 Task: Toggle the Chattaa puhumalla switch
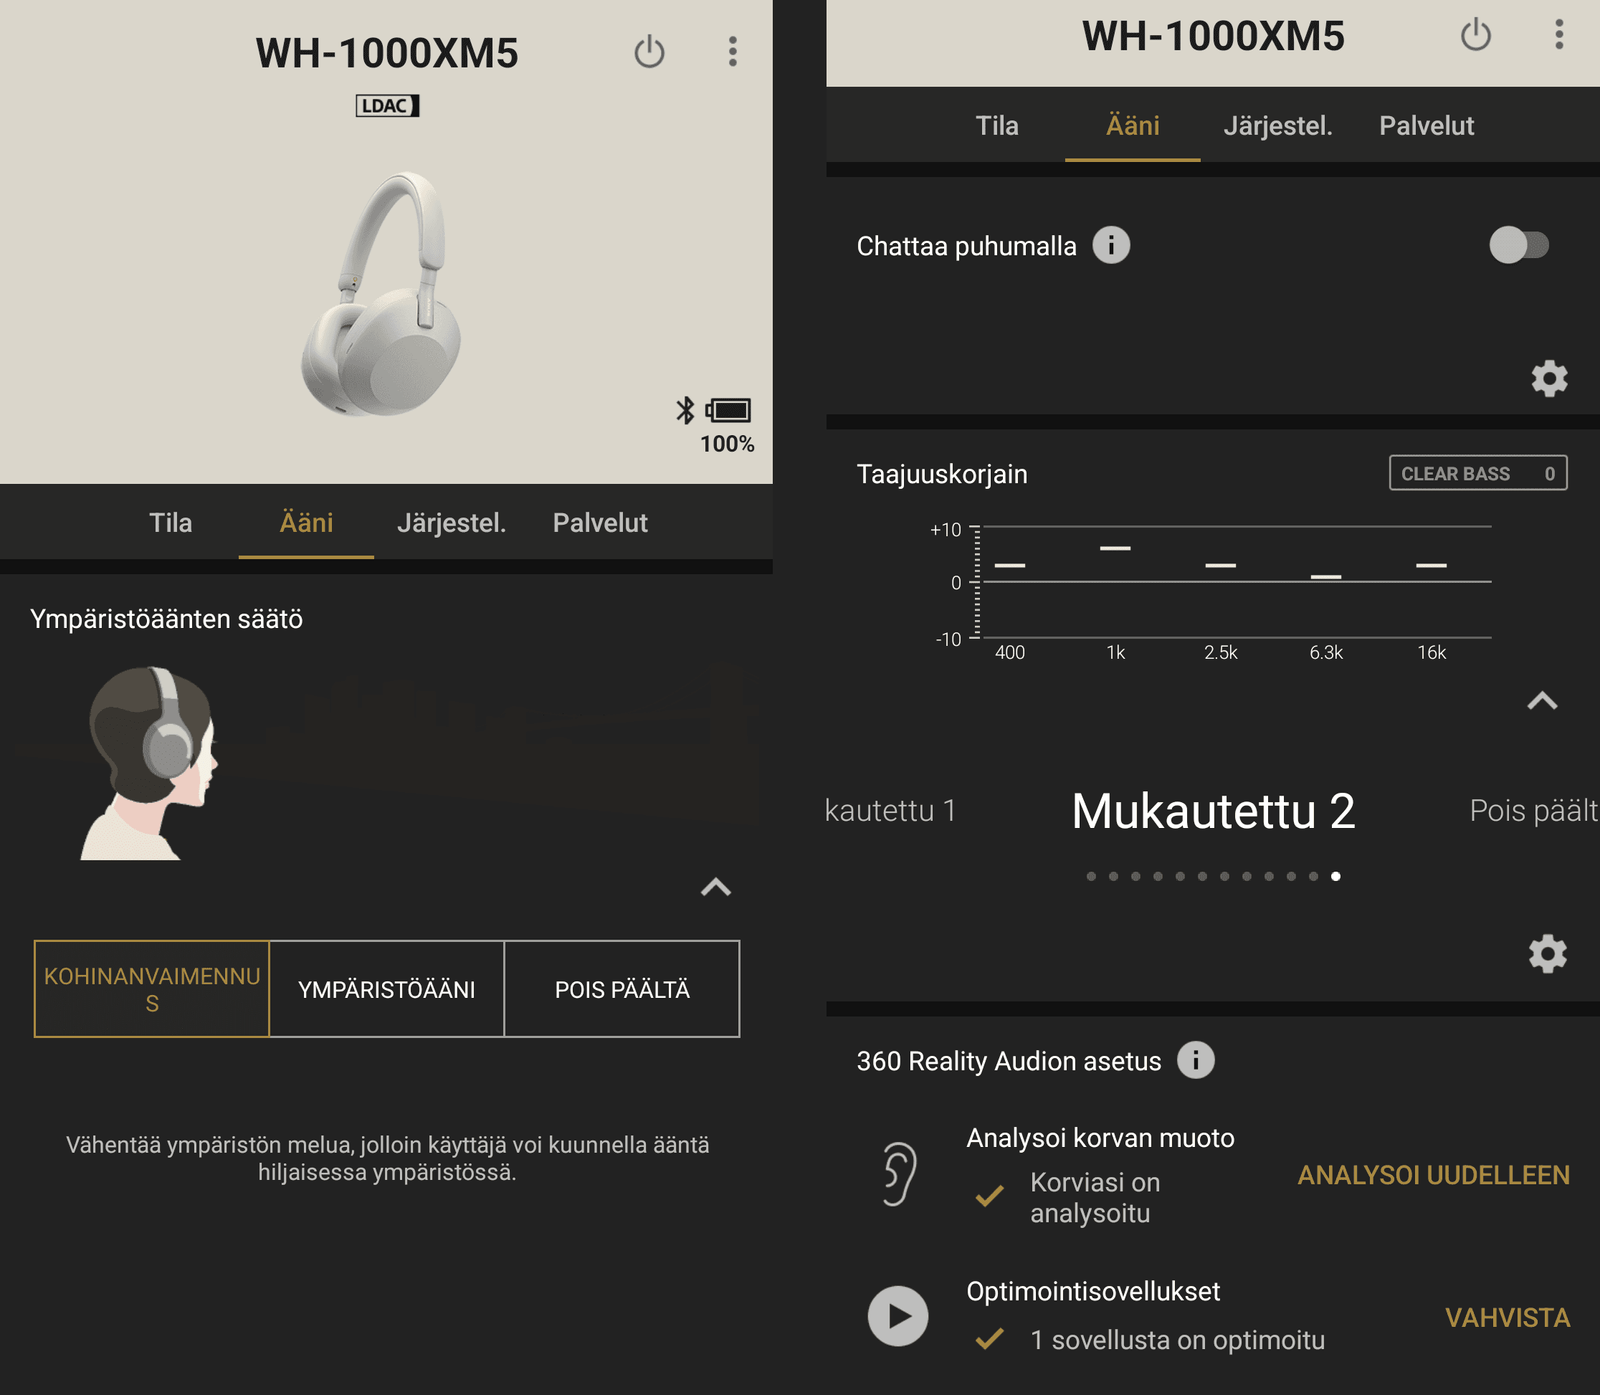point(1519,245)
